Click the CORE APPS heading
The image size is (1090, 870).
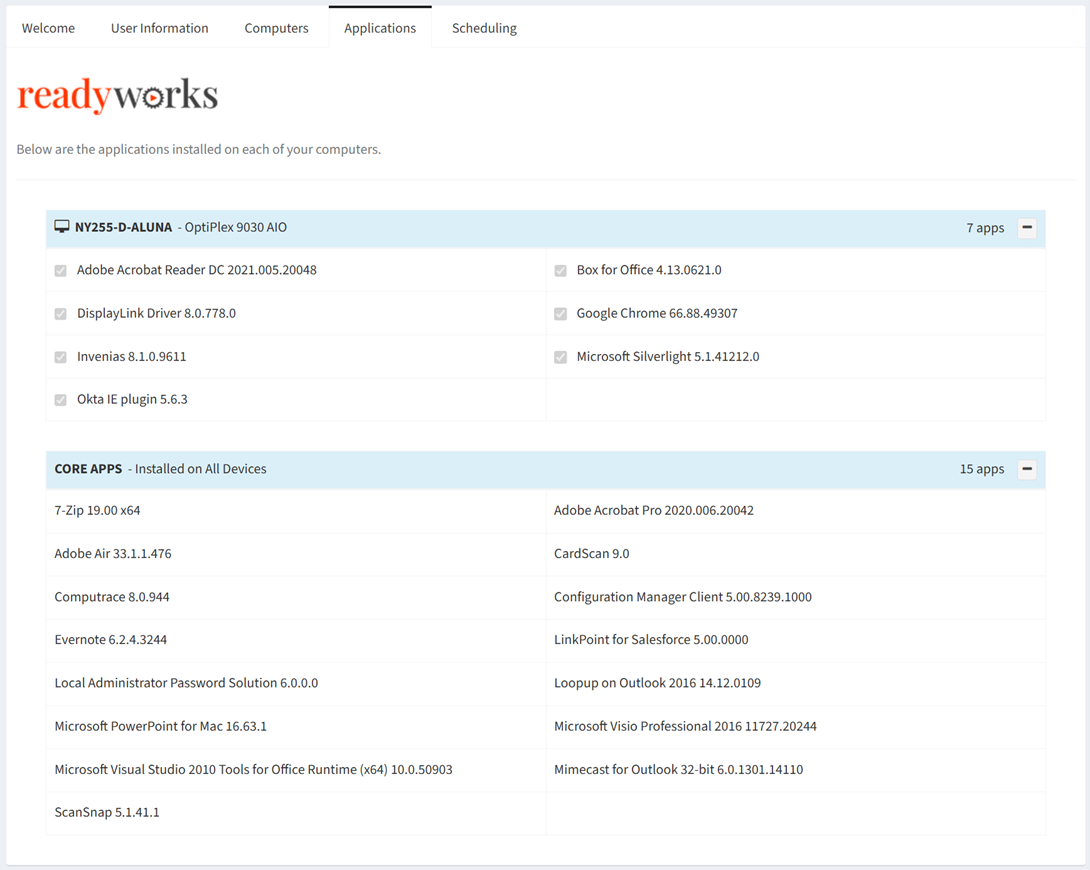88,469
